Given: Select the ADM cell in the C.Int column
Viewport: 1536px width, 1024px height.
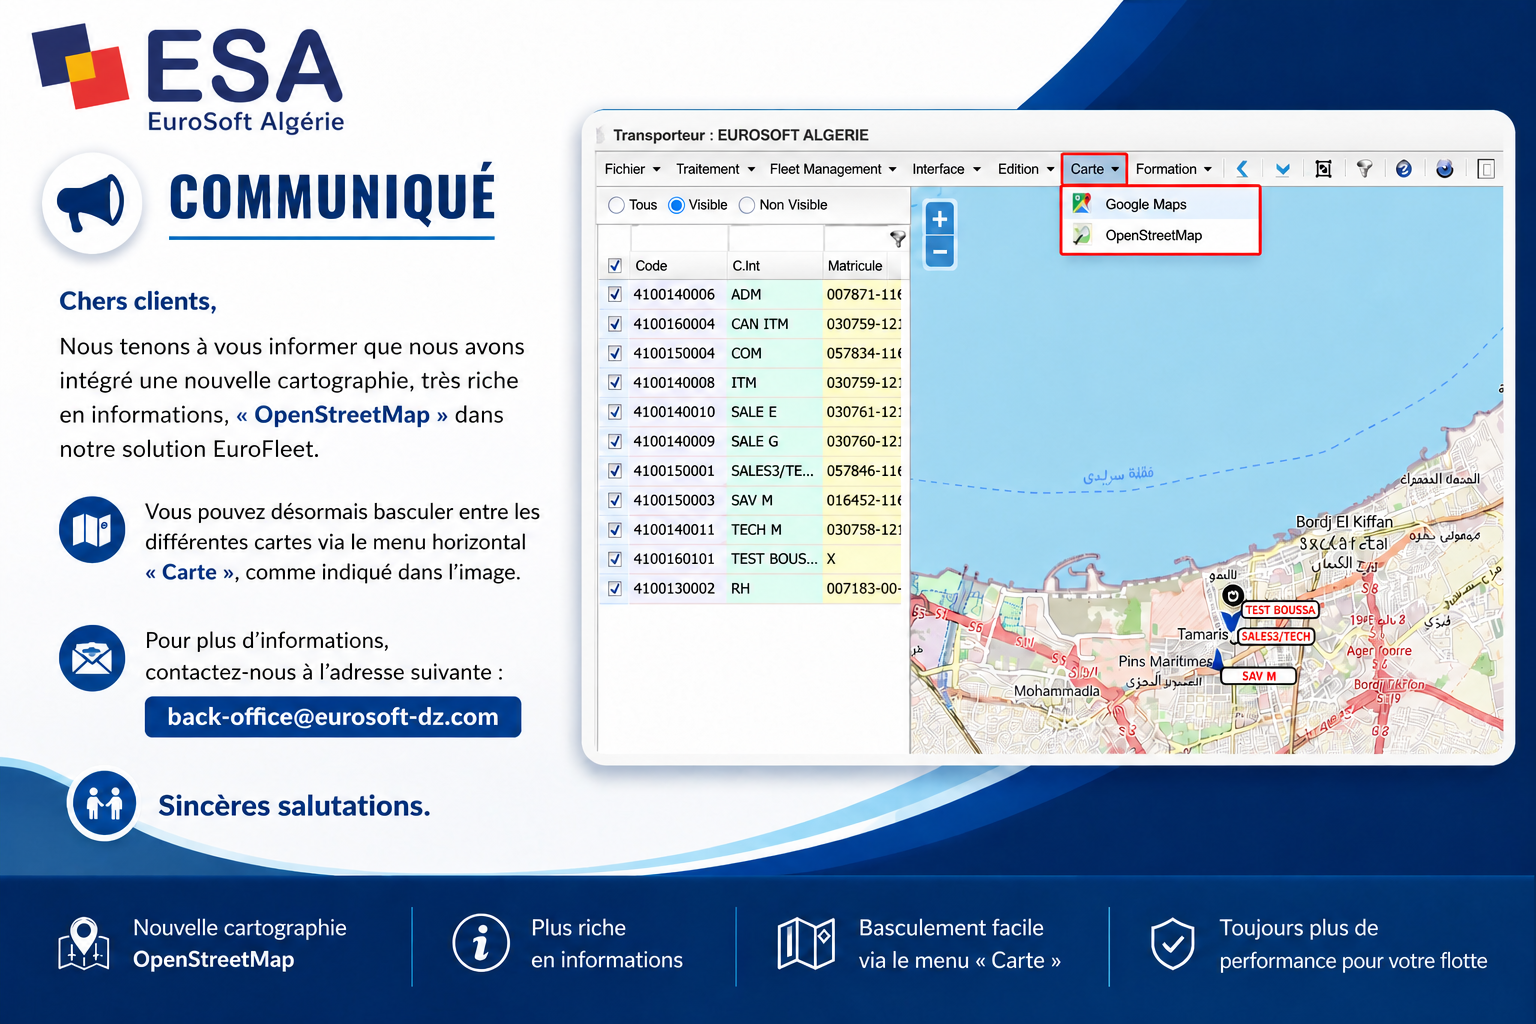Looking at the screenshot, I should click(774, 295).
